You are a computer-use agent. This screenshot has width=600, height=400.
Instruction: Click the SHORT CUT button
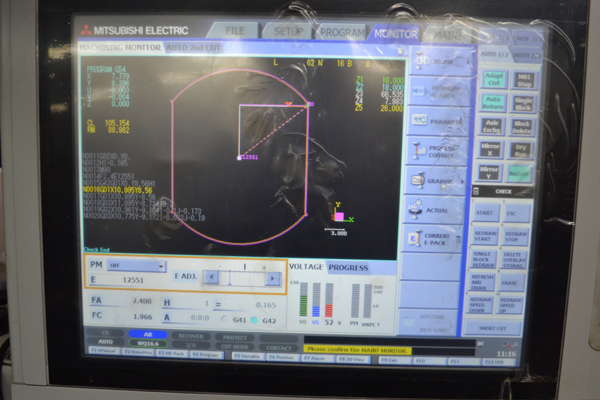(492, 328)
